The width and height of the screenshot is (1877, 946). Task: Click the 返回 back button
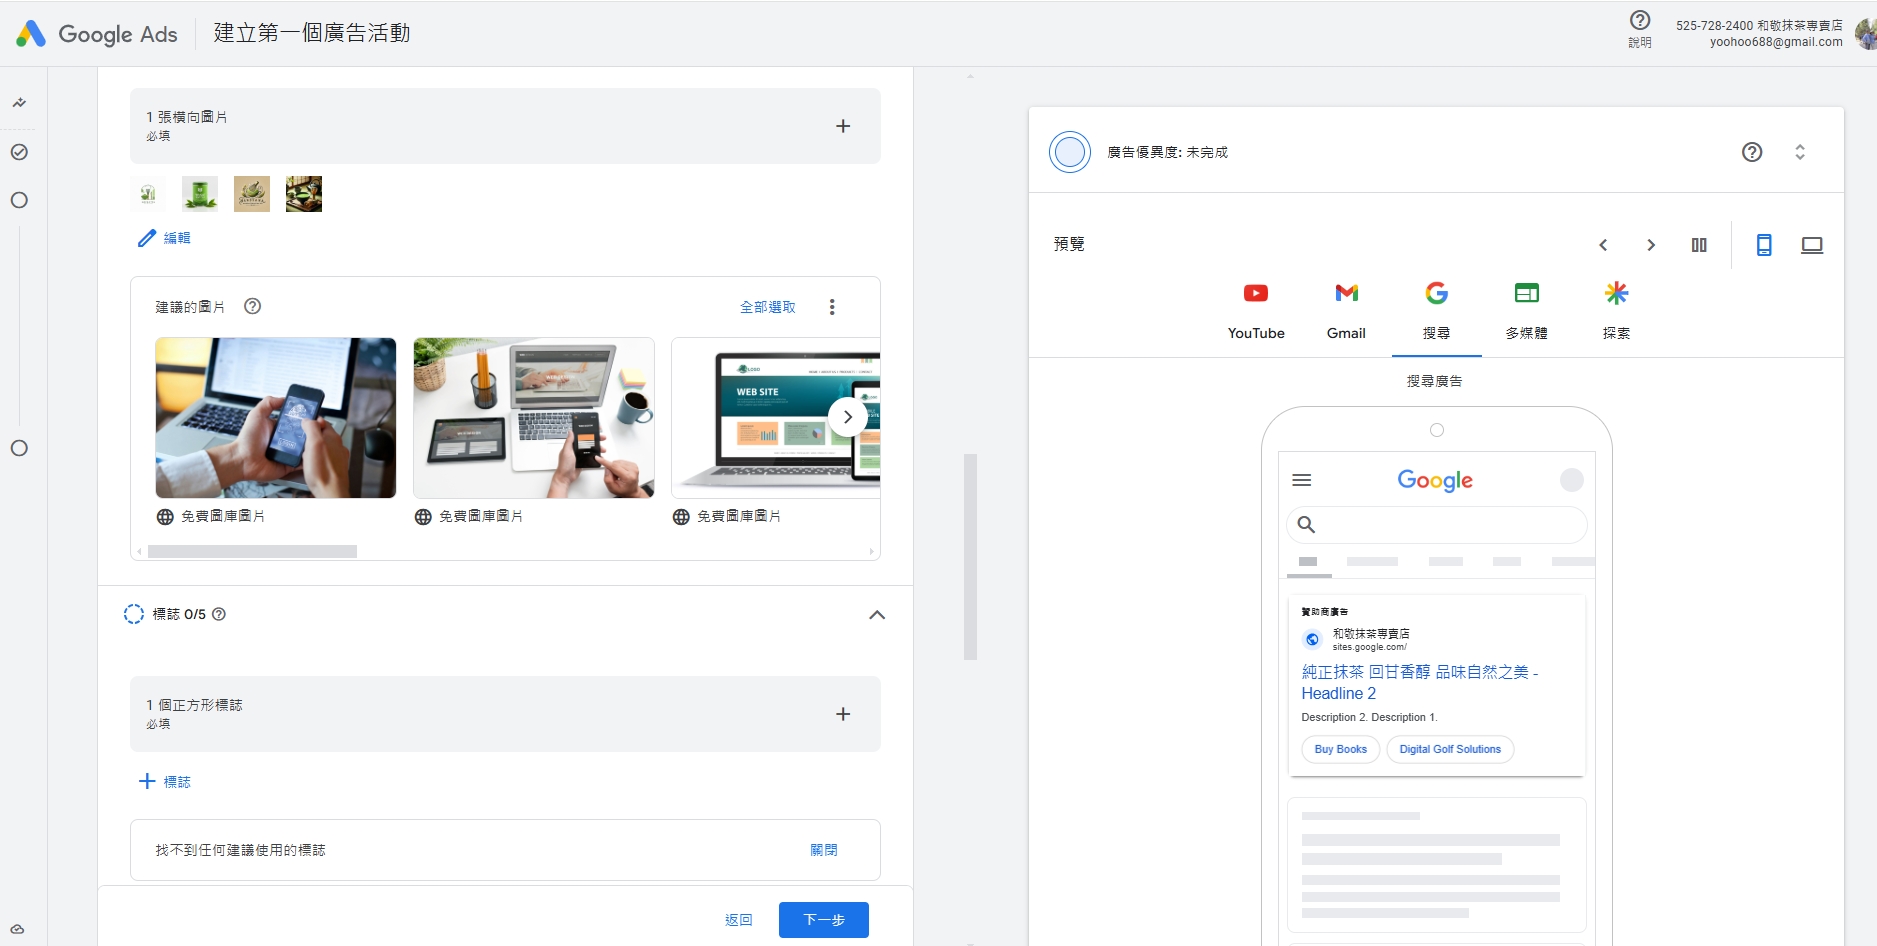(x=739, y=920)
